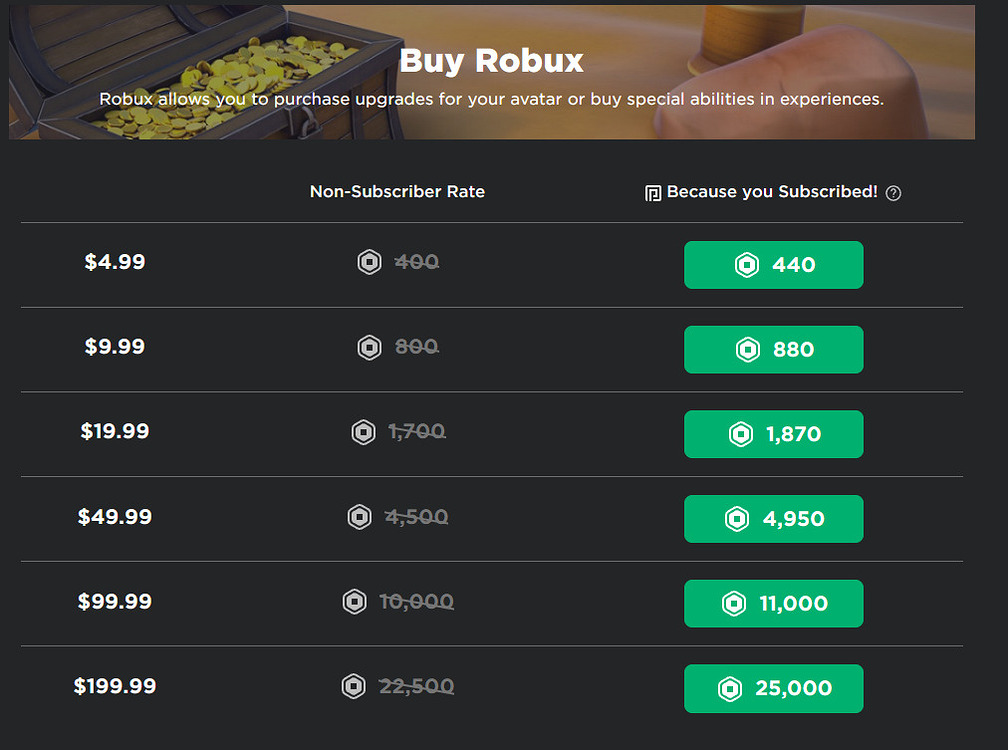
Task: Select the 11,000 Robux green button
Action: tap(773, 603)
